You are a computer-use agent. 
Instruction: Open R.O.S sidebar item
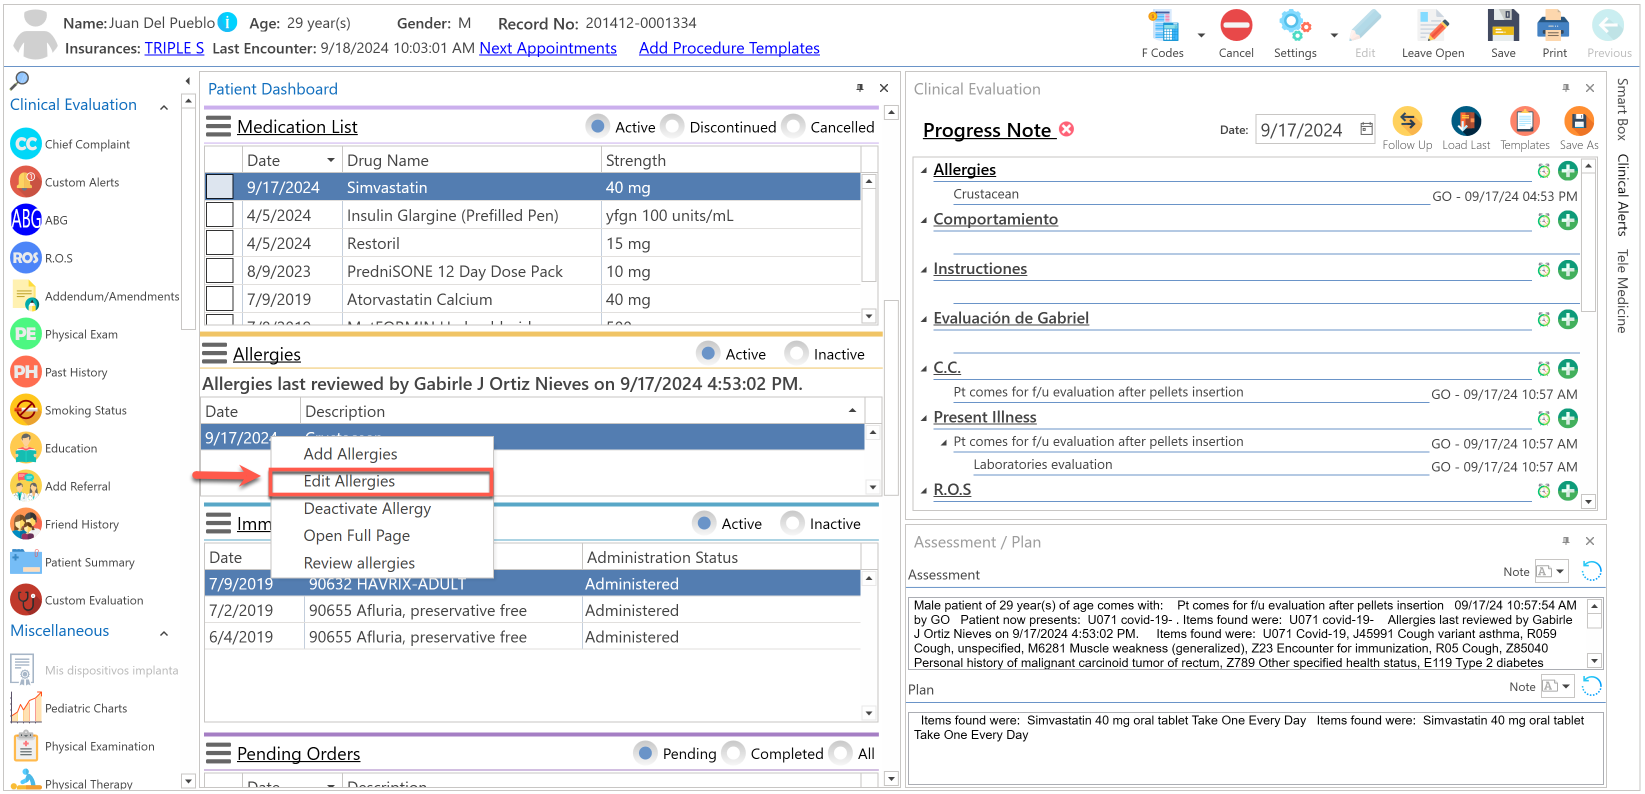click(x=42, y=258)
